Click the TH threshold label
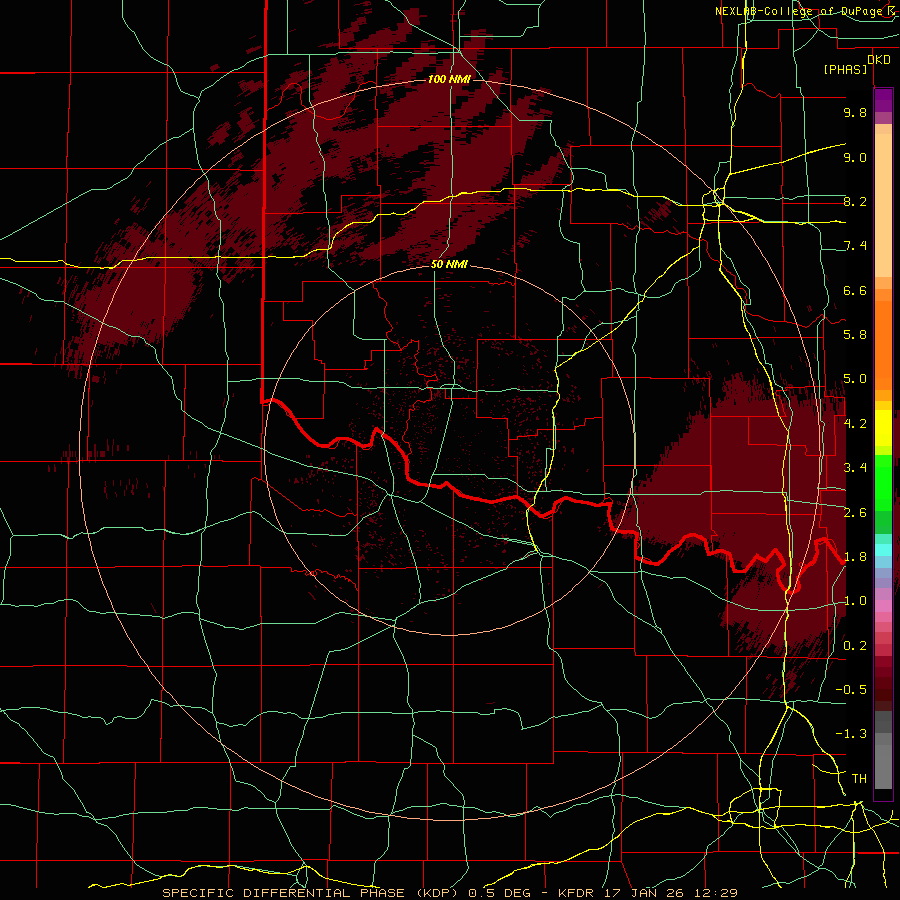 (859, 779)
